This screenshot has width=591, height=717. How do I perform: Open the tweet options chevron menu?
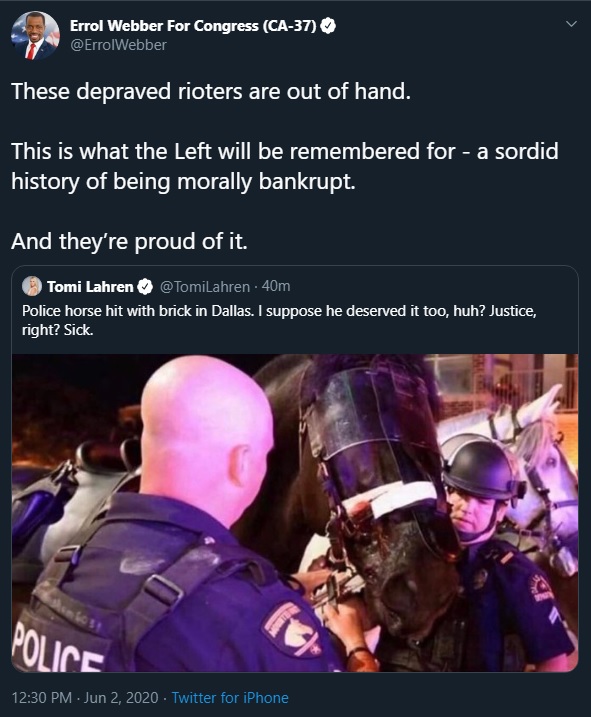click(x=571, y=24)
